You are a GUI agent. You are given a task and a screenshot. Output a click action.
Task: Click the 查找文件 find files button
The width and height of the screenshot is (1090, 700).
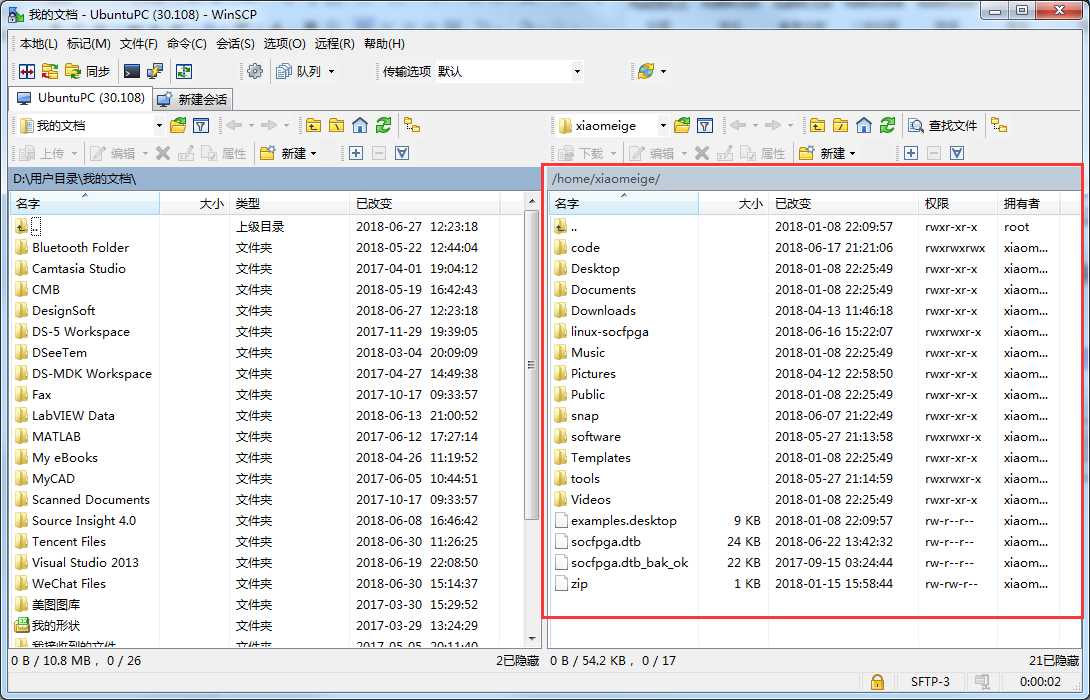tap(943, 126)
